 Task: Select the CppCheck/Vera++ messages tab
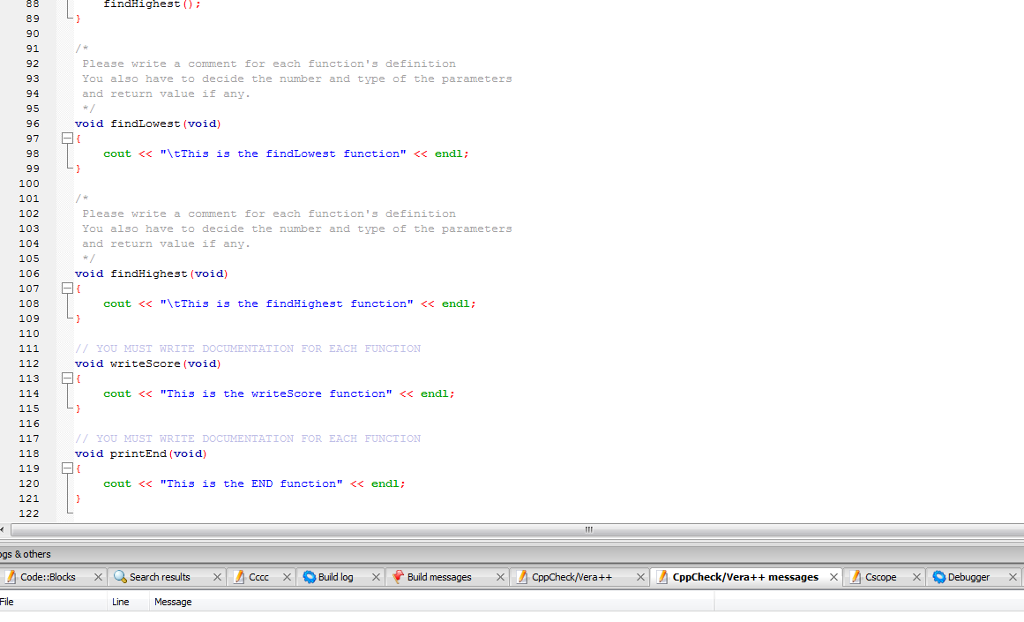pyautogui.click(x=745, y=577)
